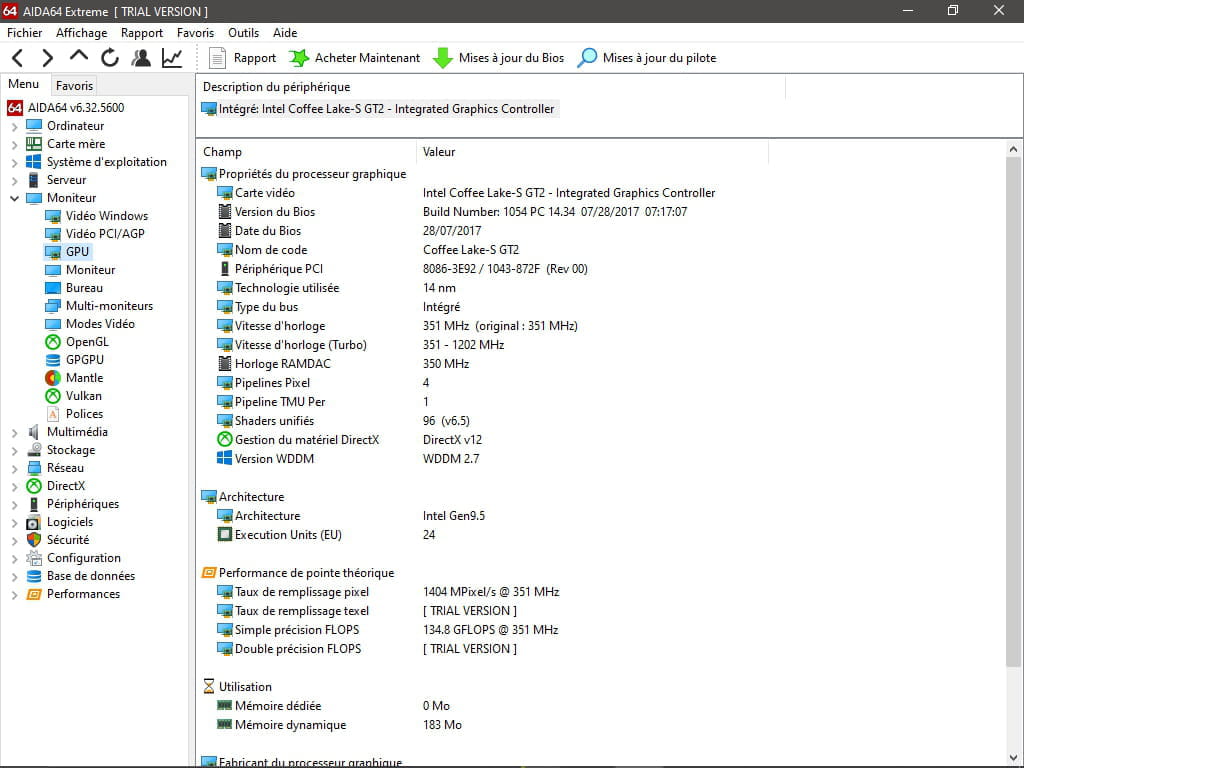Open the Aide menu

pyautogui.click(x=285, y=33)
